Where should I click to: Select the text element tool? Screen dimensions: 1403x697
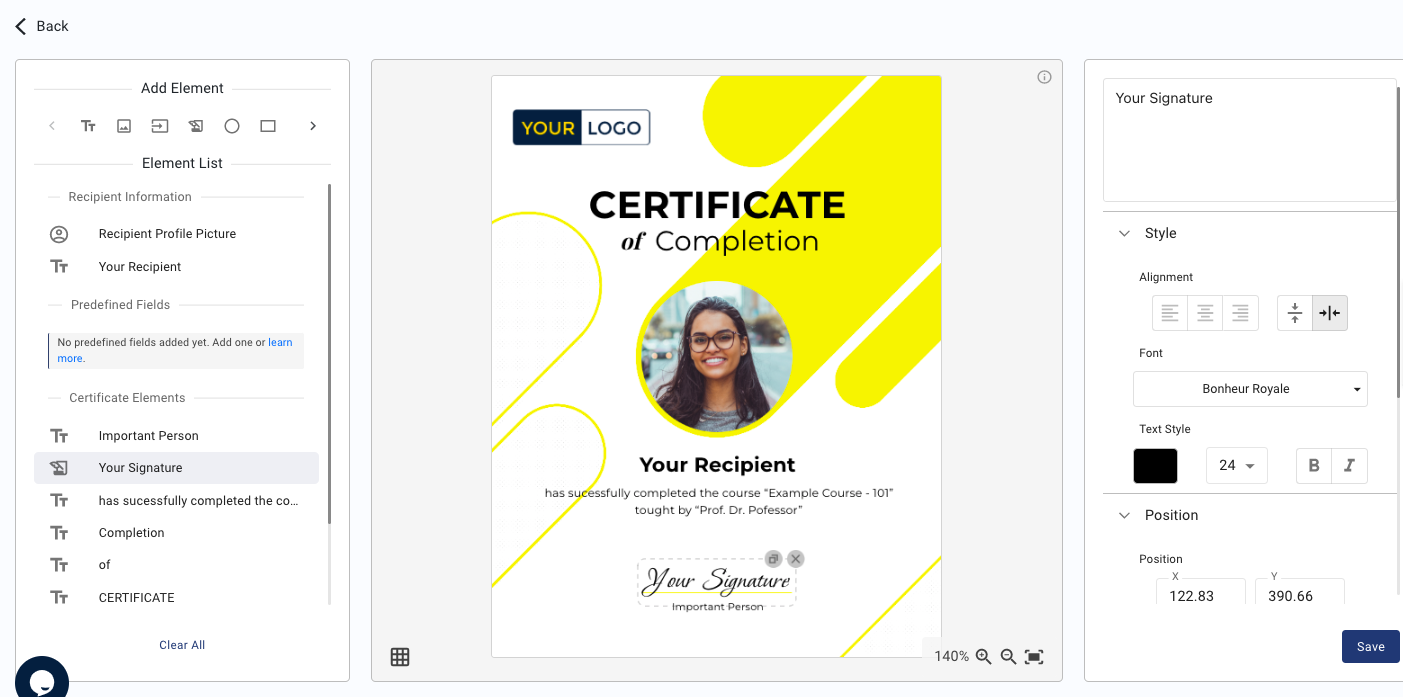(x=88, y=125)
